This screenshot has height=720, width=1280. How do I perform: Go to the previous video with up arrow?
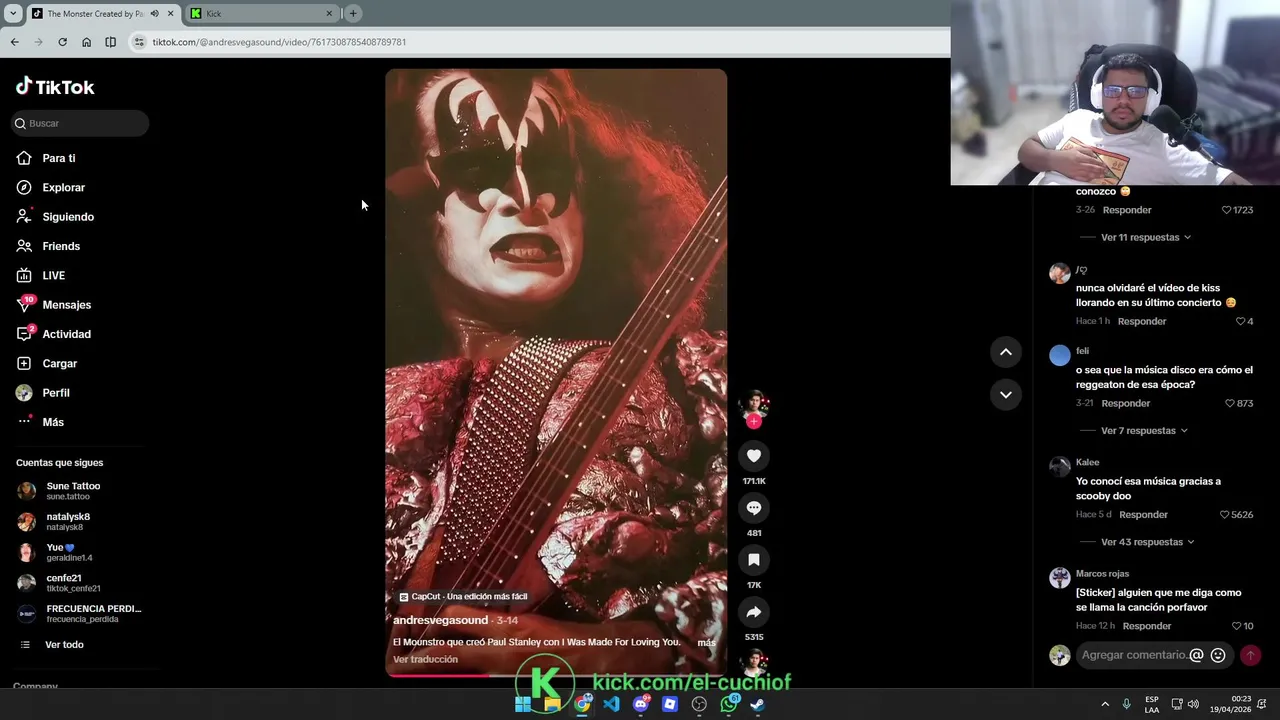[1006, 352]
